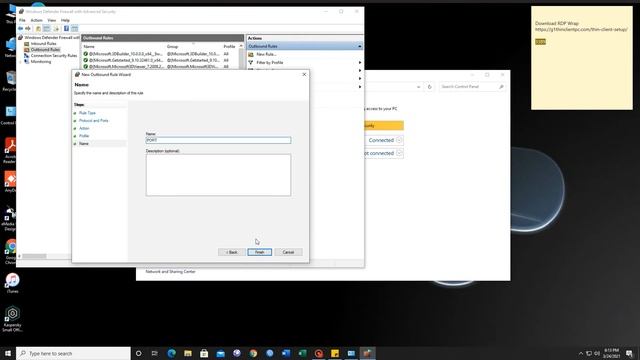Image resolution: width=640 pixels, height=360 pixels.
Task: Select Connection Security Rules in the tree
Action: tap(54, 56)
